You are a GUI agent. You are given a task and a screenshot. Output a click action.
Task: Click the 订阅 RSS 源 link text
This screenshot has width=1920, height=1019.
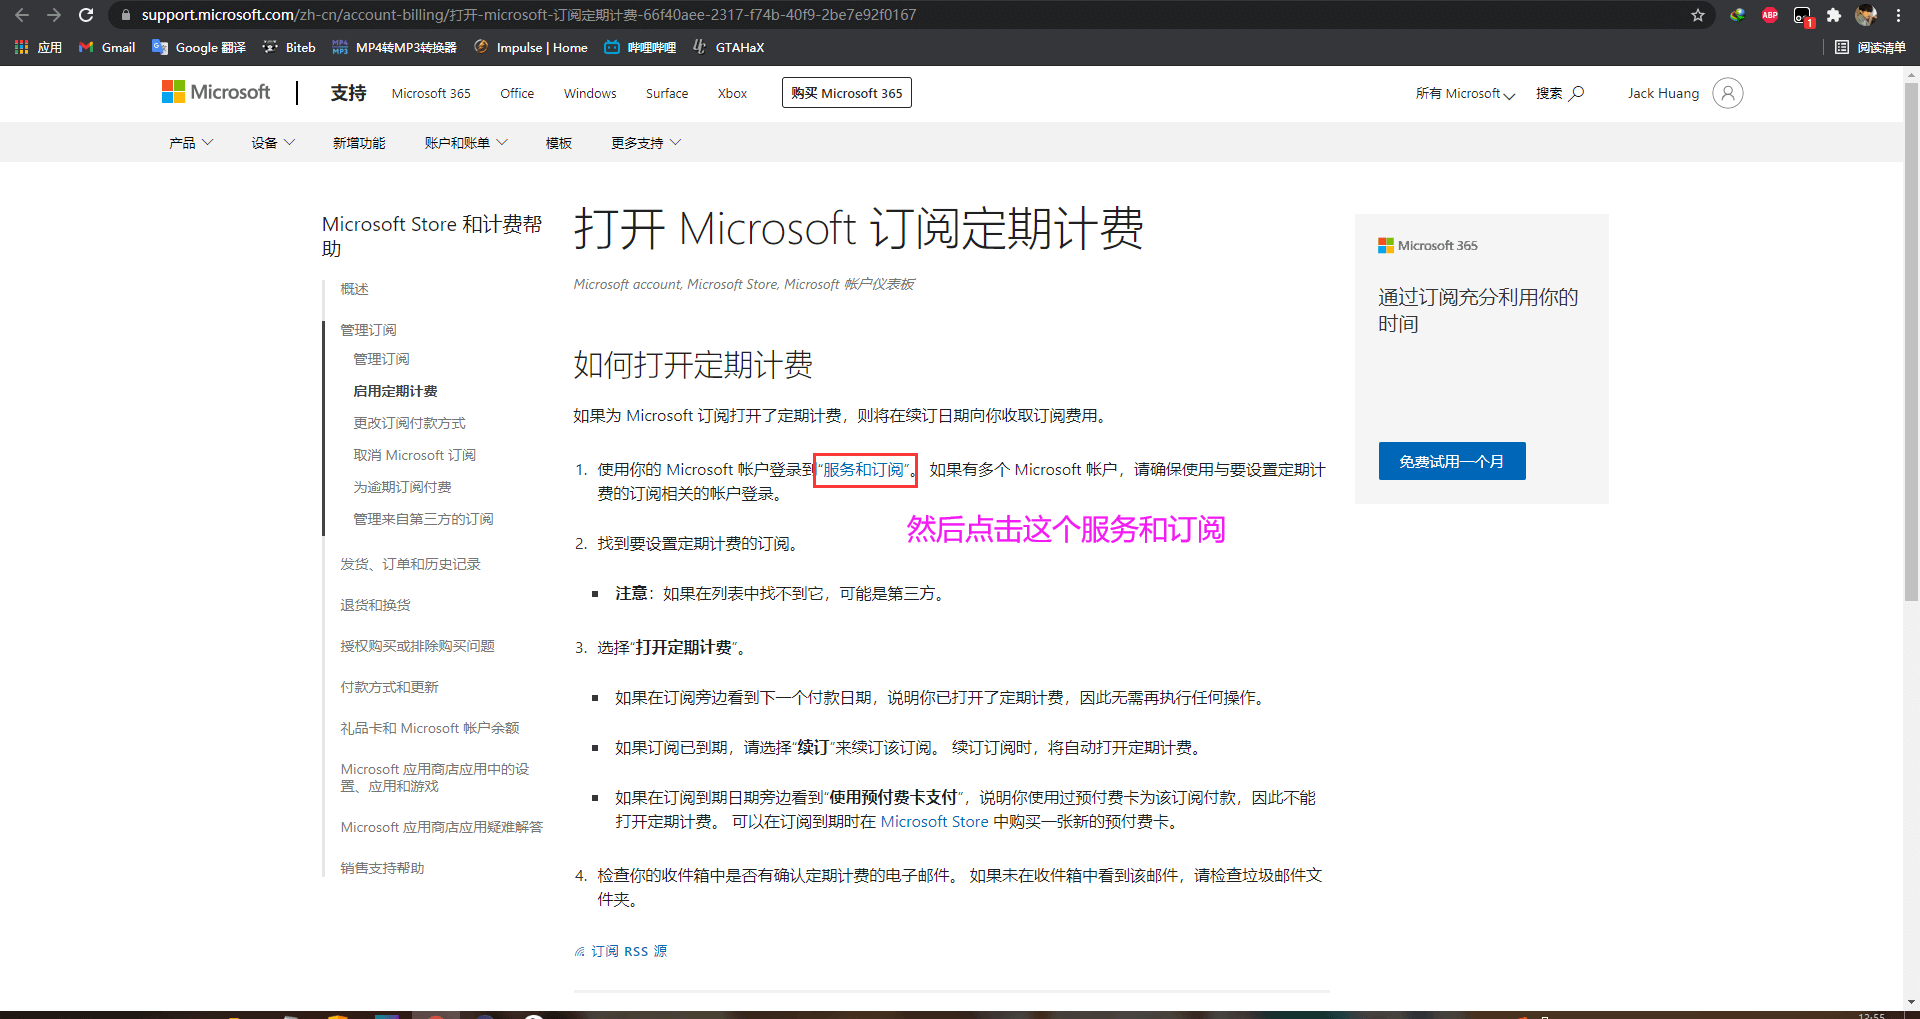(x=629, y=951)
